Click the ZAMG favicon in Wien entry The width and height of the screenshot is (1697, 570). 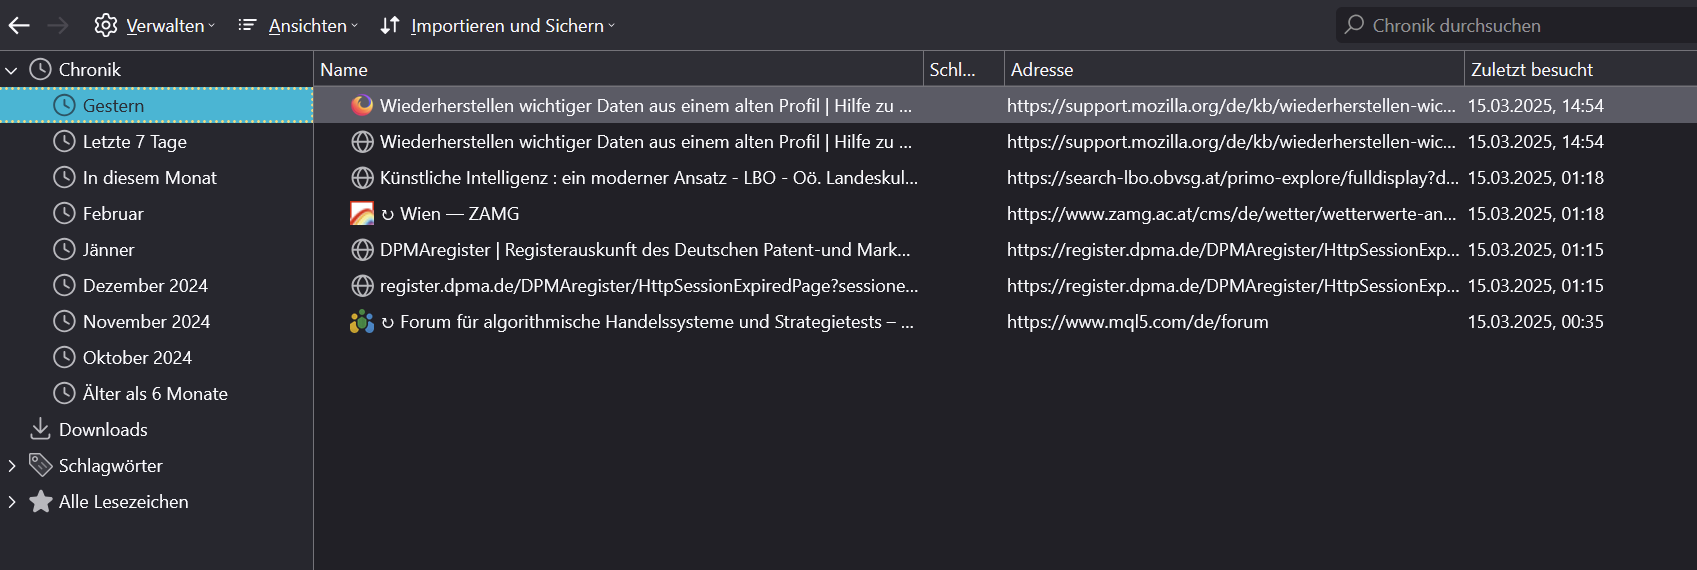click(x=362, y=213)
